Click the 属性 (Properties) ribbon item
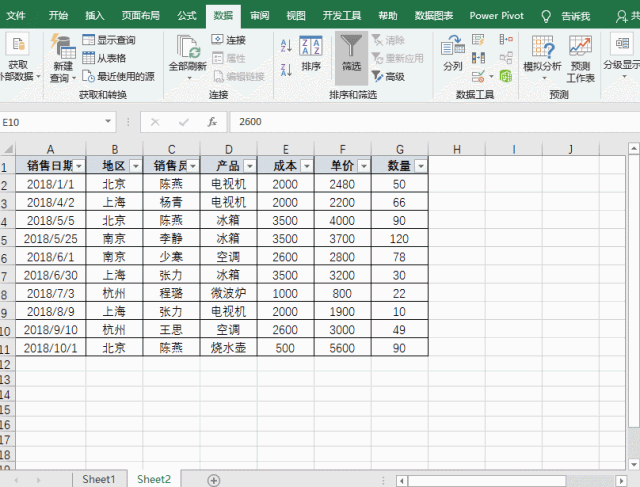The height and width of the screenshot is (487, 640). coord(229,58)
